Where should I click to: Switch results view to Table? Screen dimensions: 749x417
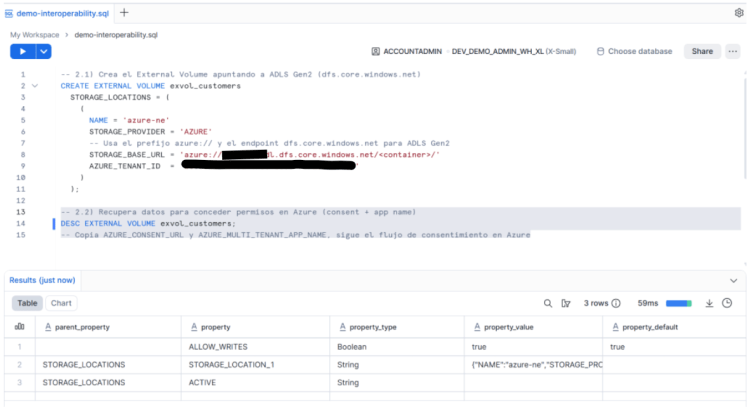(x=27, y=303)
